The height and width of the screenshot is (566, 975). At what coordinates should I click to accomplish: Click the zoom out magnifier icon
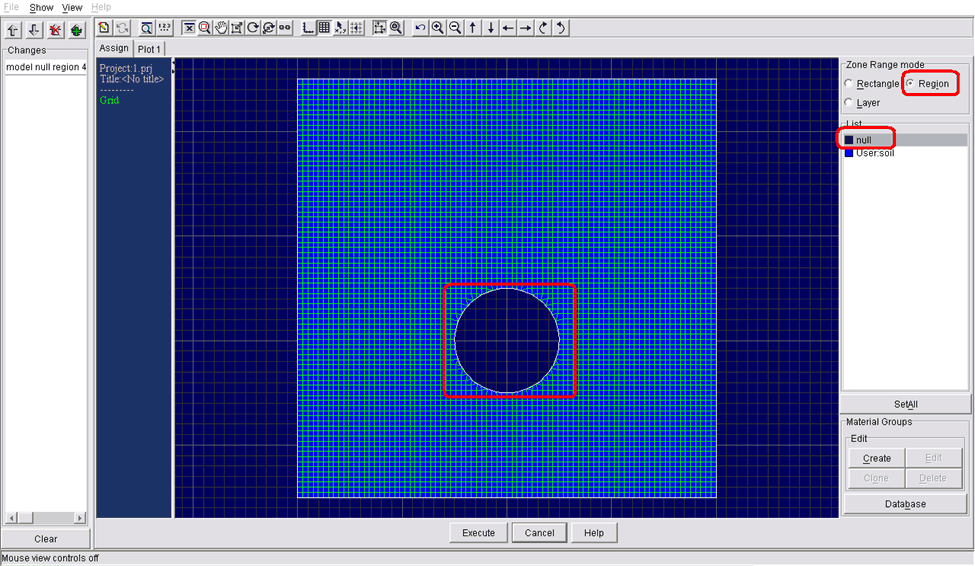[x=455, y=27]
